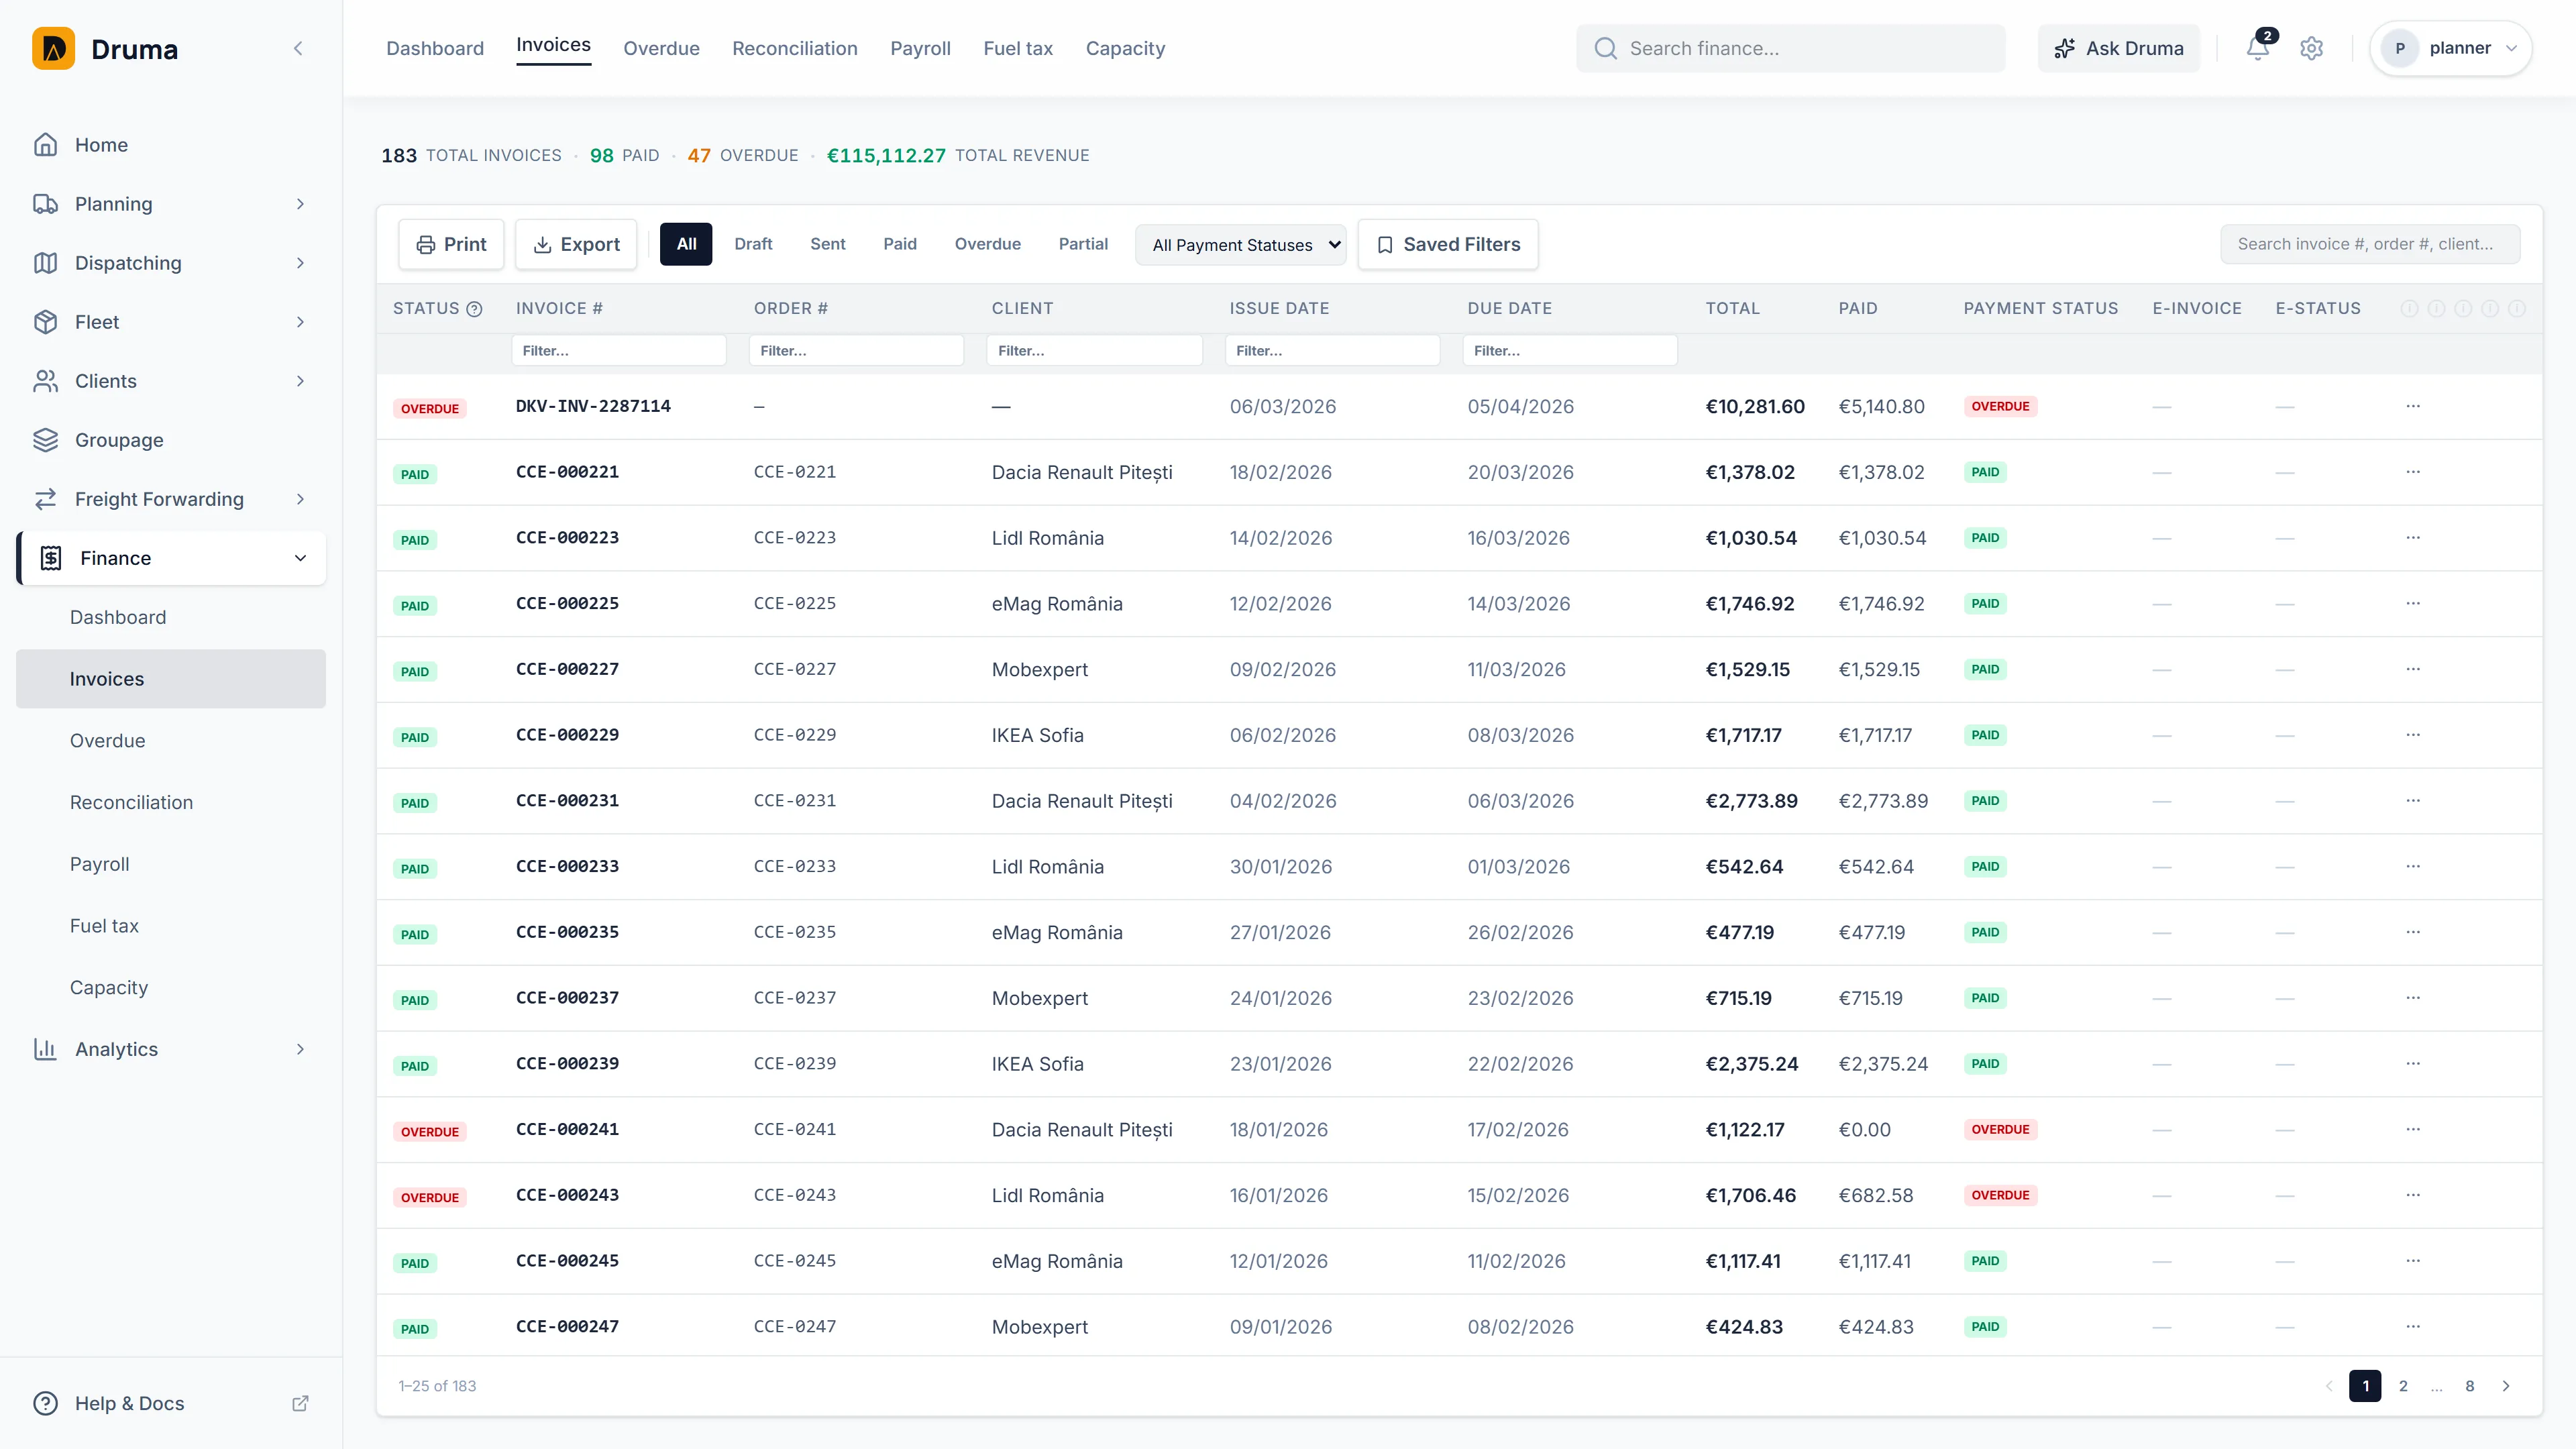Go to page 8

tap(2470, 1386)
